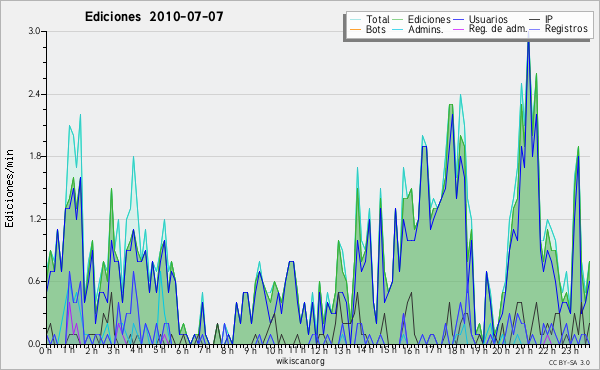
Task: Click the green Ediciones legend line swatch
Action: pyautogui.click(x=398, y=20)
